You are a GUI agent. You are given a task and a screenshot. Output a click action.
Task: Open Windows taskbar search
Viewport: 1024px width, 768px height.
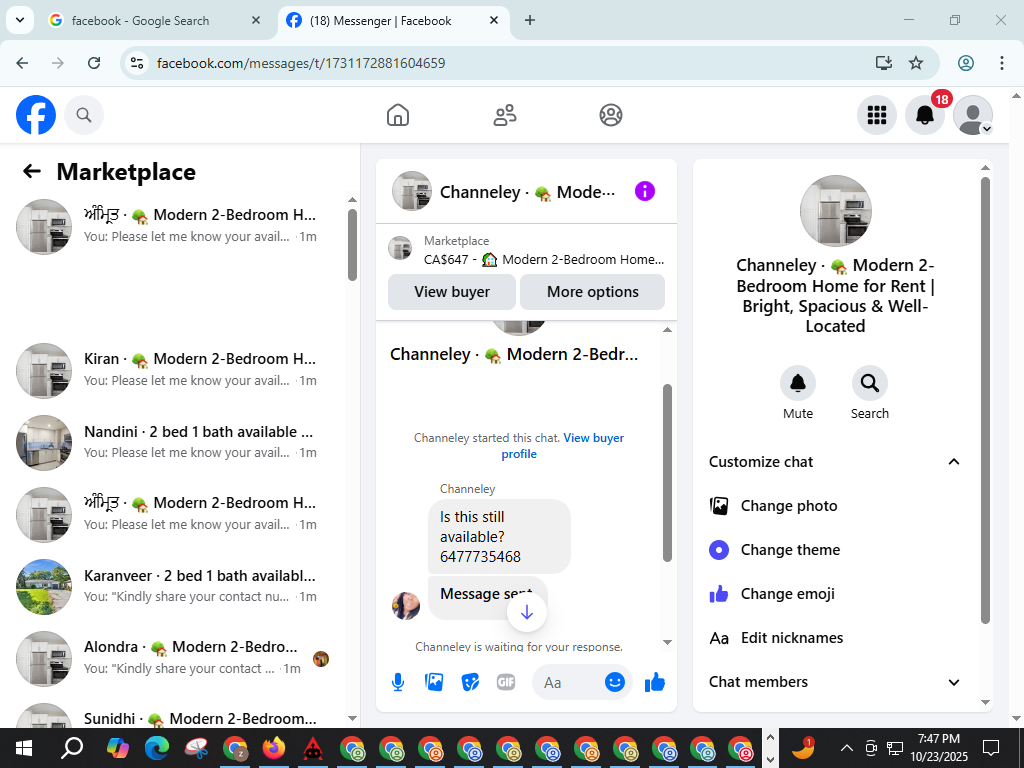[x=72, y=748]
